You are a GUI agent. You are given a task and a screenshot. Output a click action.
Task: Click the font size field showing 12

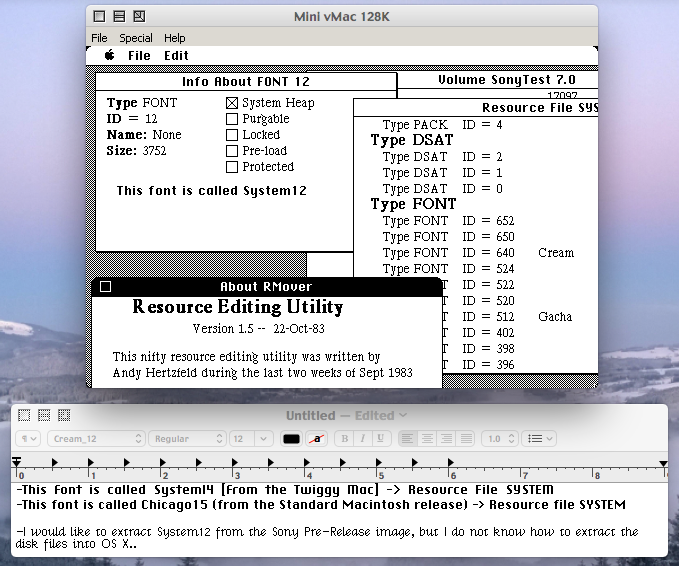coord(242,439)
